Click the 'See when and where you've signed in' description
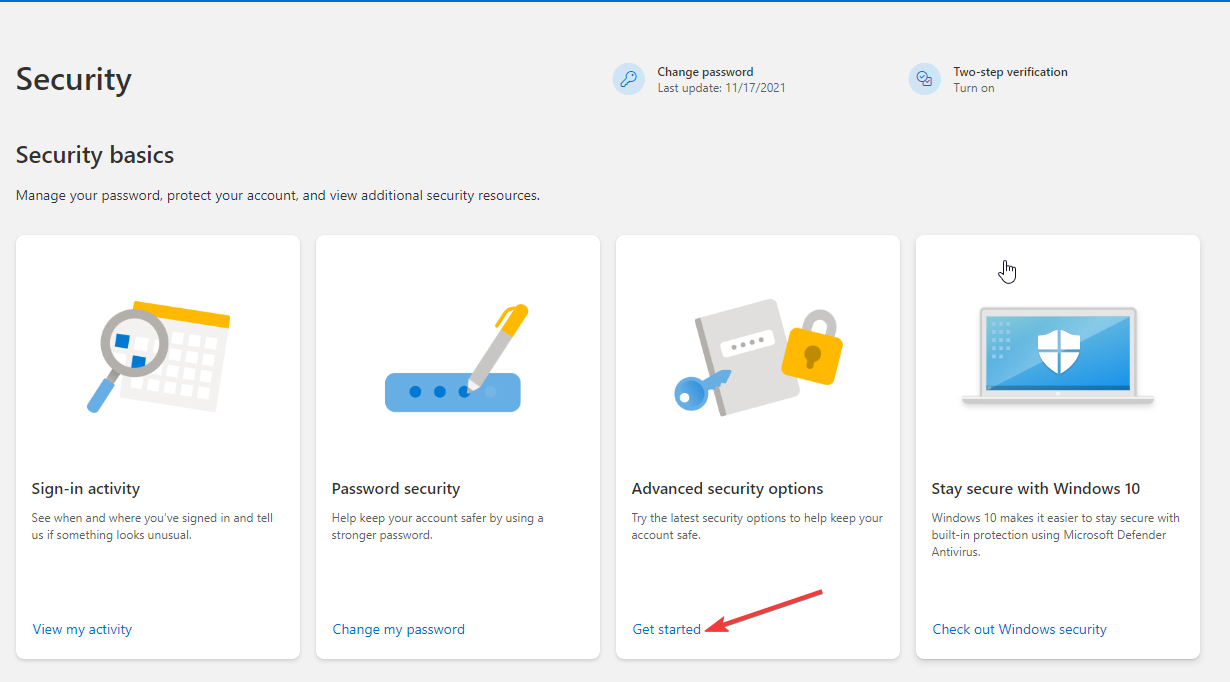 152,526
